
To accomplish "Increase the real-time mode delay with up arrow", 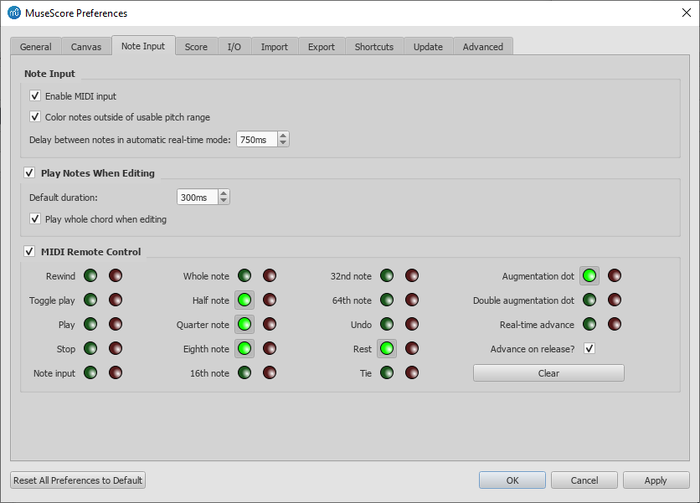I will [x=283, y=135].
